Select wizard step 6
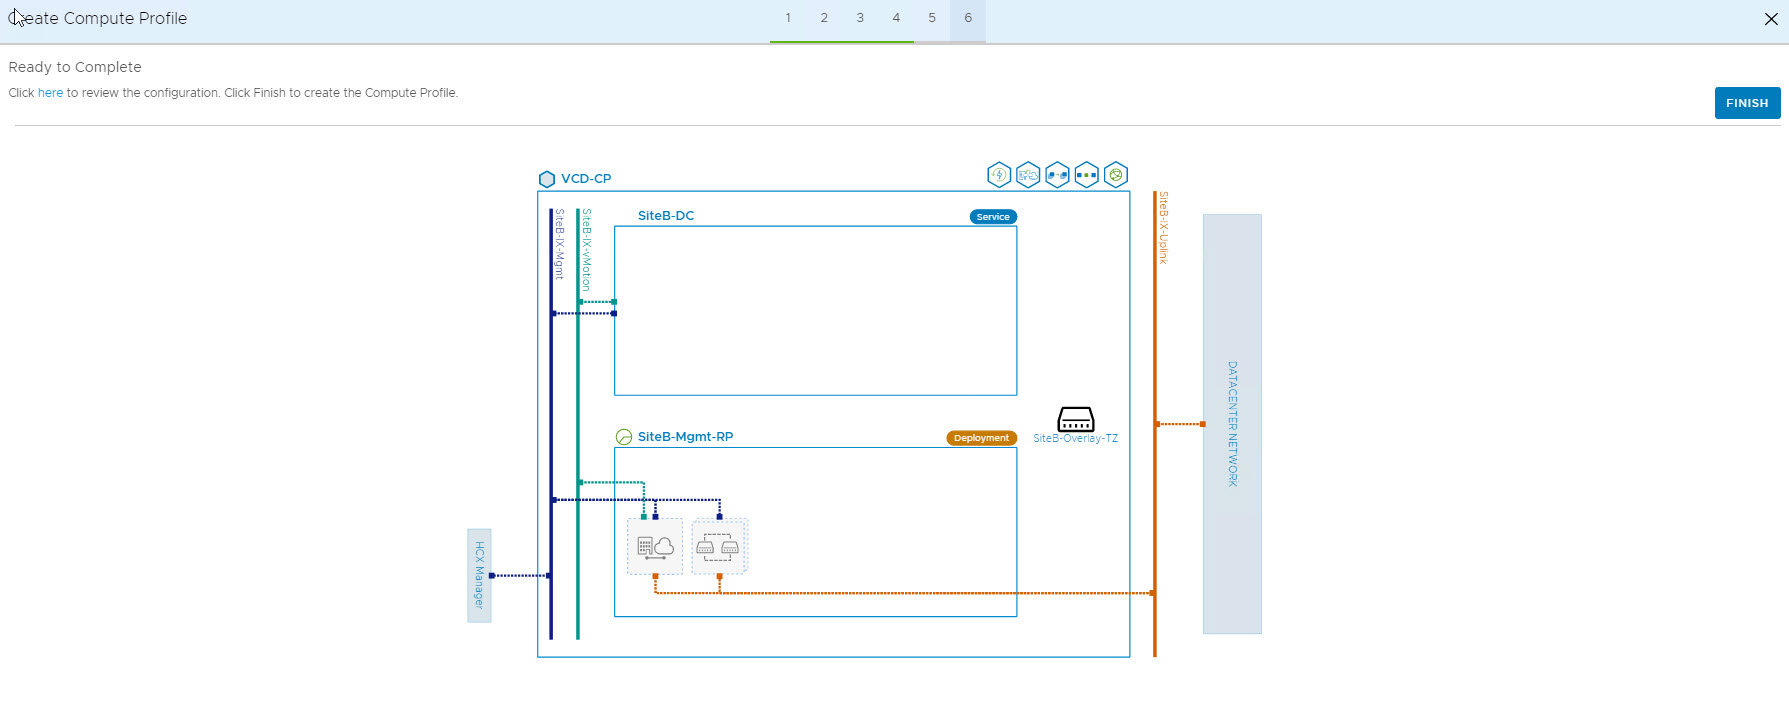1789x701 pixels. pyautogui.click(x=968, y=18)
